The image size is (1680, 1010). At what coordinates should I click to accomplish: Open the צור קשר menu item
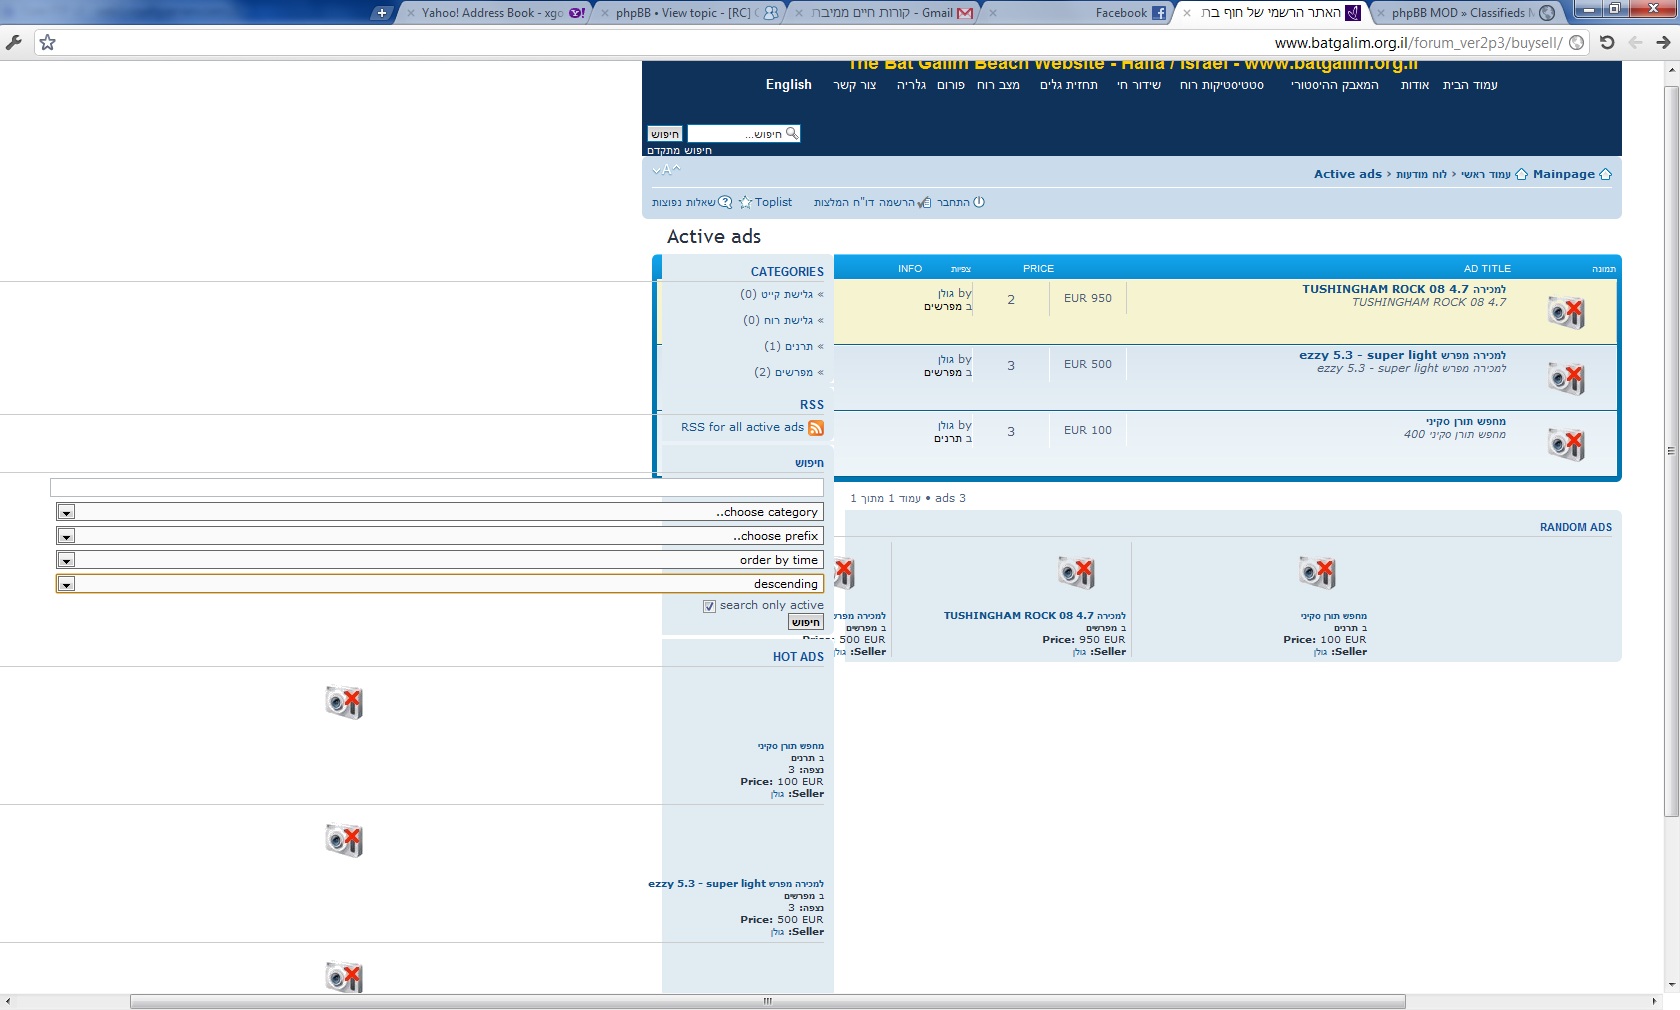pyautogui.click(x=855, y=85)
